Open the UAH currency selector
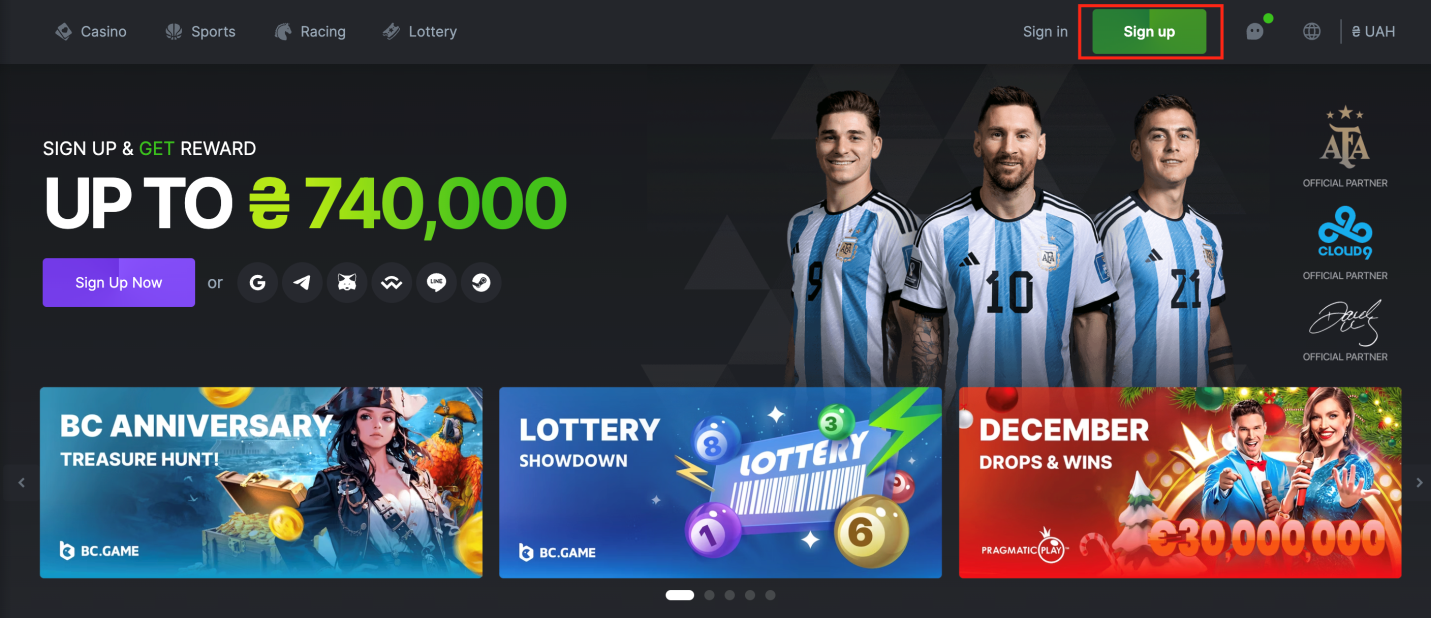Screen dimensions: 1431x618 (1373, 31)
